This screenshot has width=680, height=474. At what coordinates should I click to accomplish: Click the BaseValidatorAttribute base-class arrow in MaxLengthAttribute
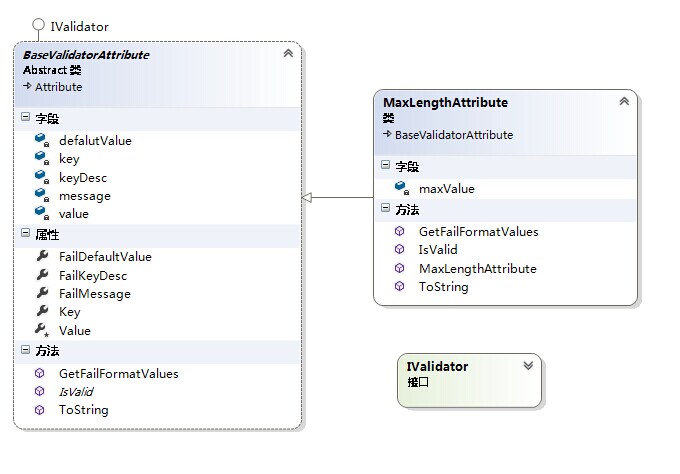[x=387, y=134]
